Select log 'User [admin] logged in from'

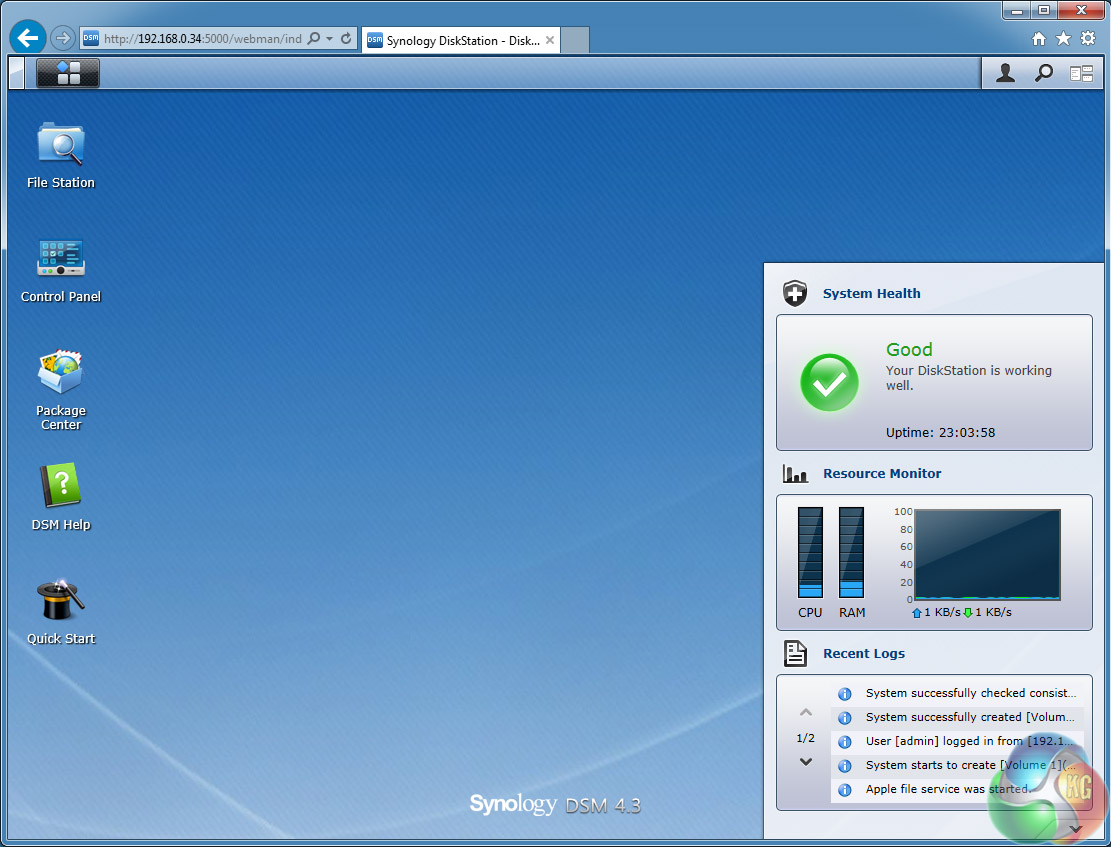[x=957, y=741]
